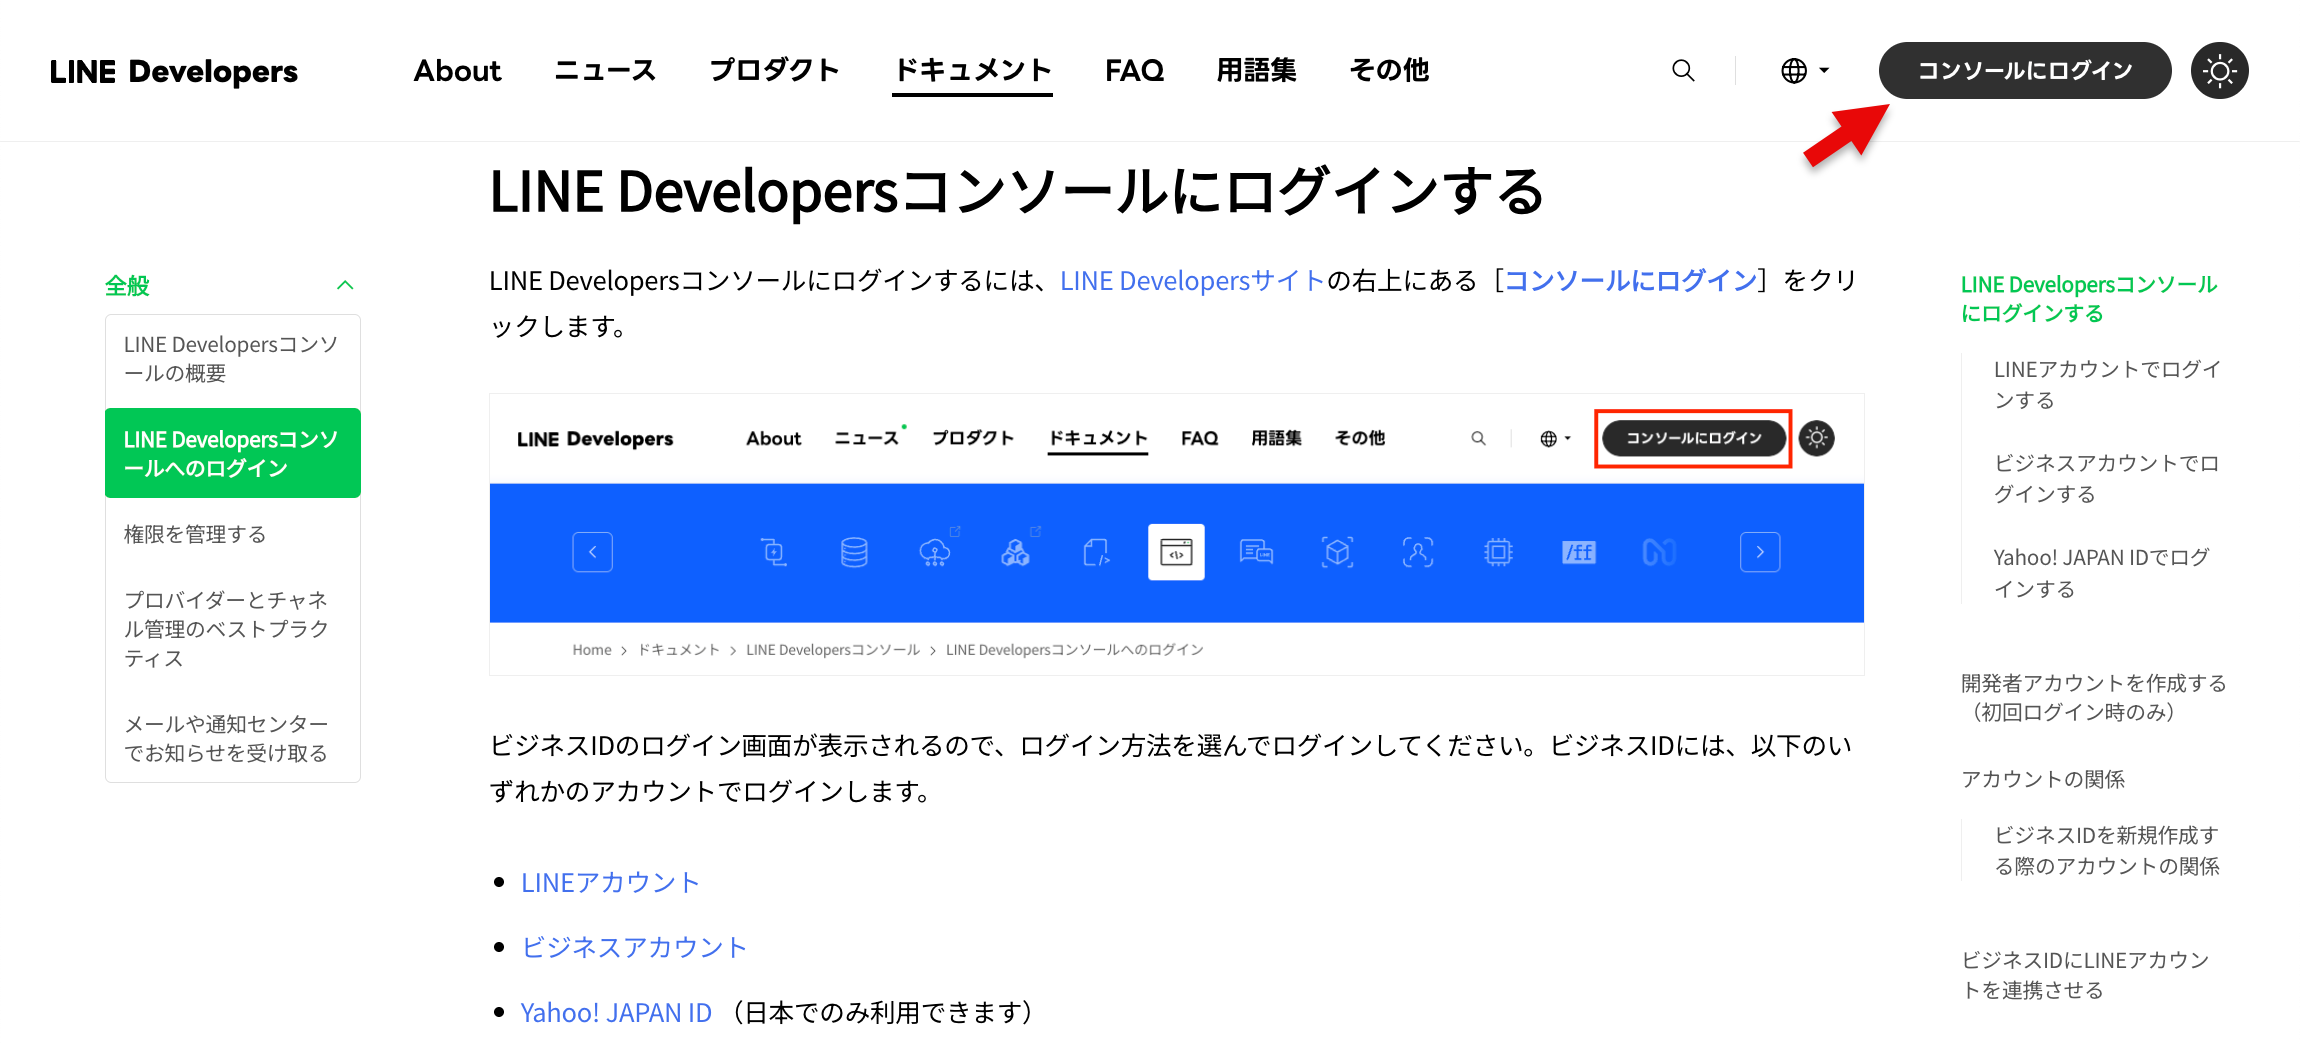Follow the LINE Developersサイト inline link

1192,281
